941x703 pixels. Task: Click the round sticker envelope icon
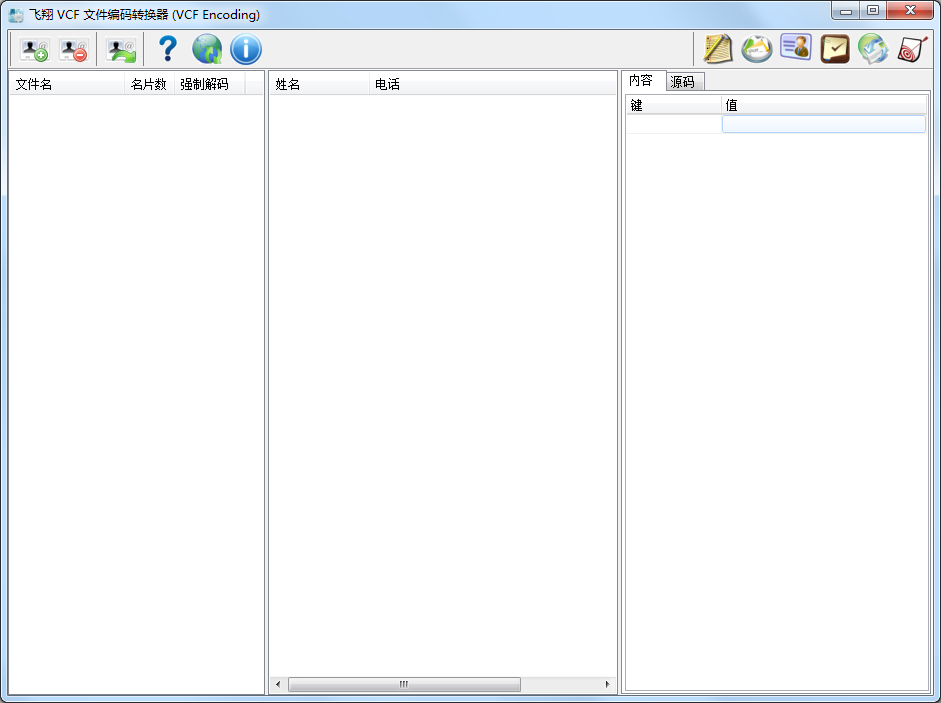coord(757,47)
